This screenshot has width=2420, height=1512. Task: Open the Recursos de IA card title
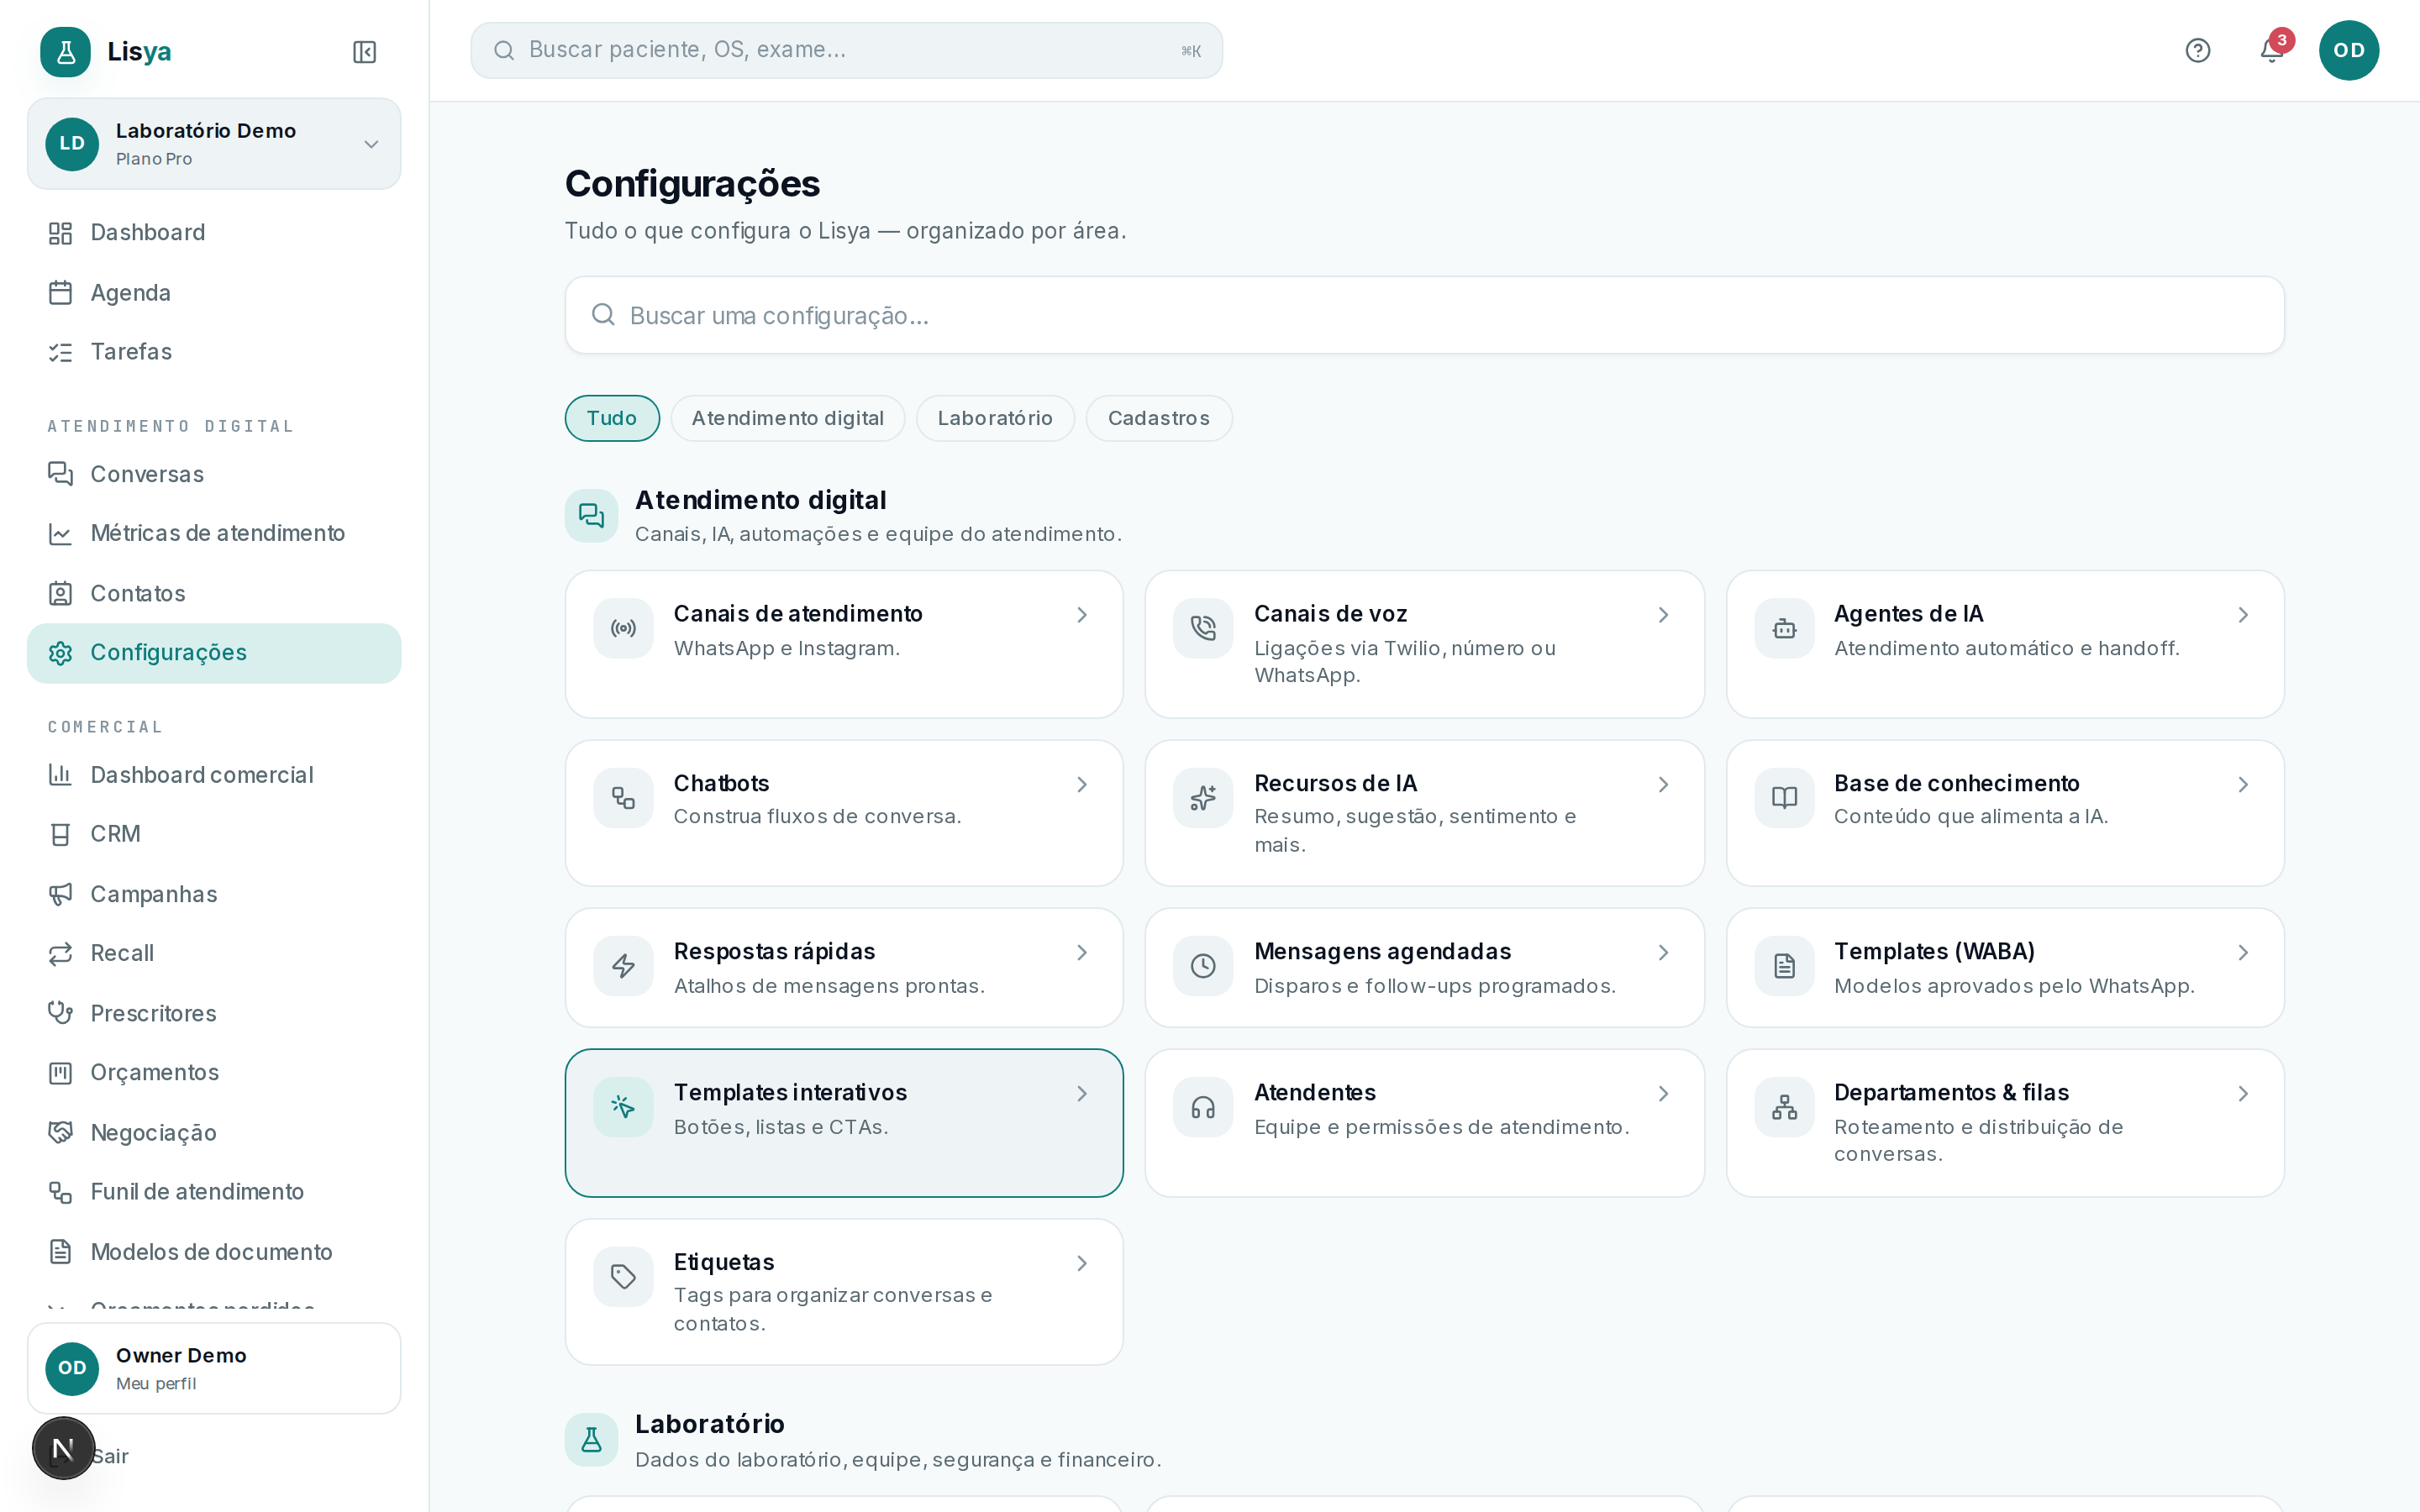tap(1335, 784)
